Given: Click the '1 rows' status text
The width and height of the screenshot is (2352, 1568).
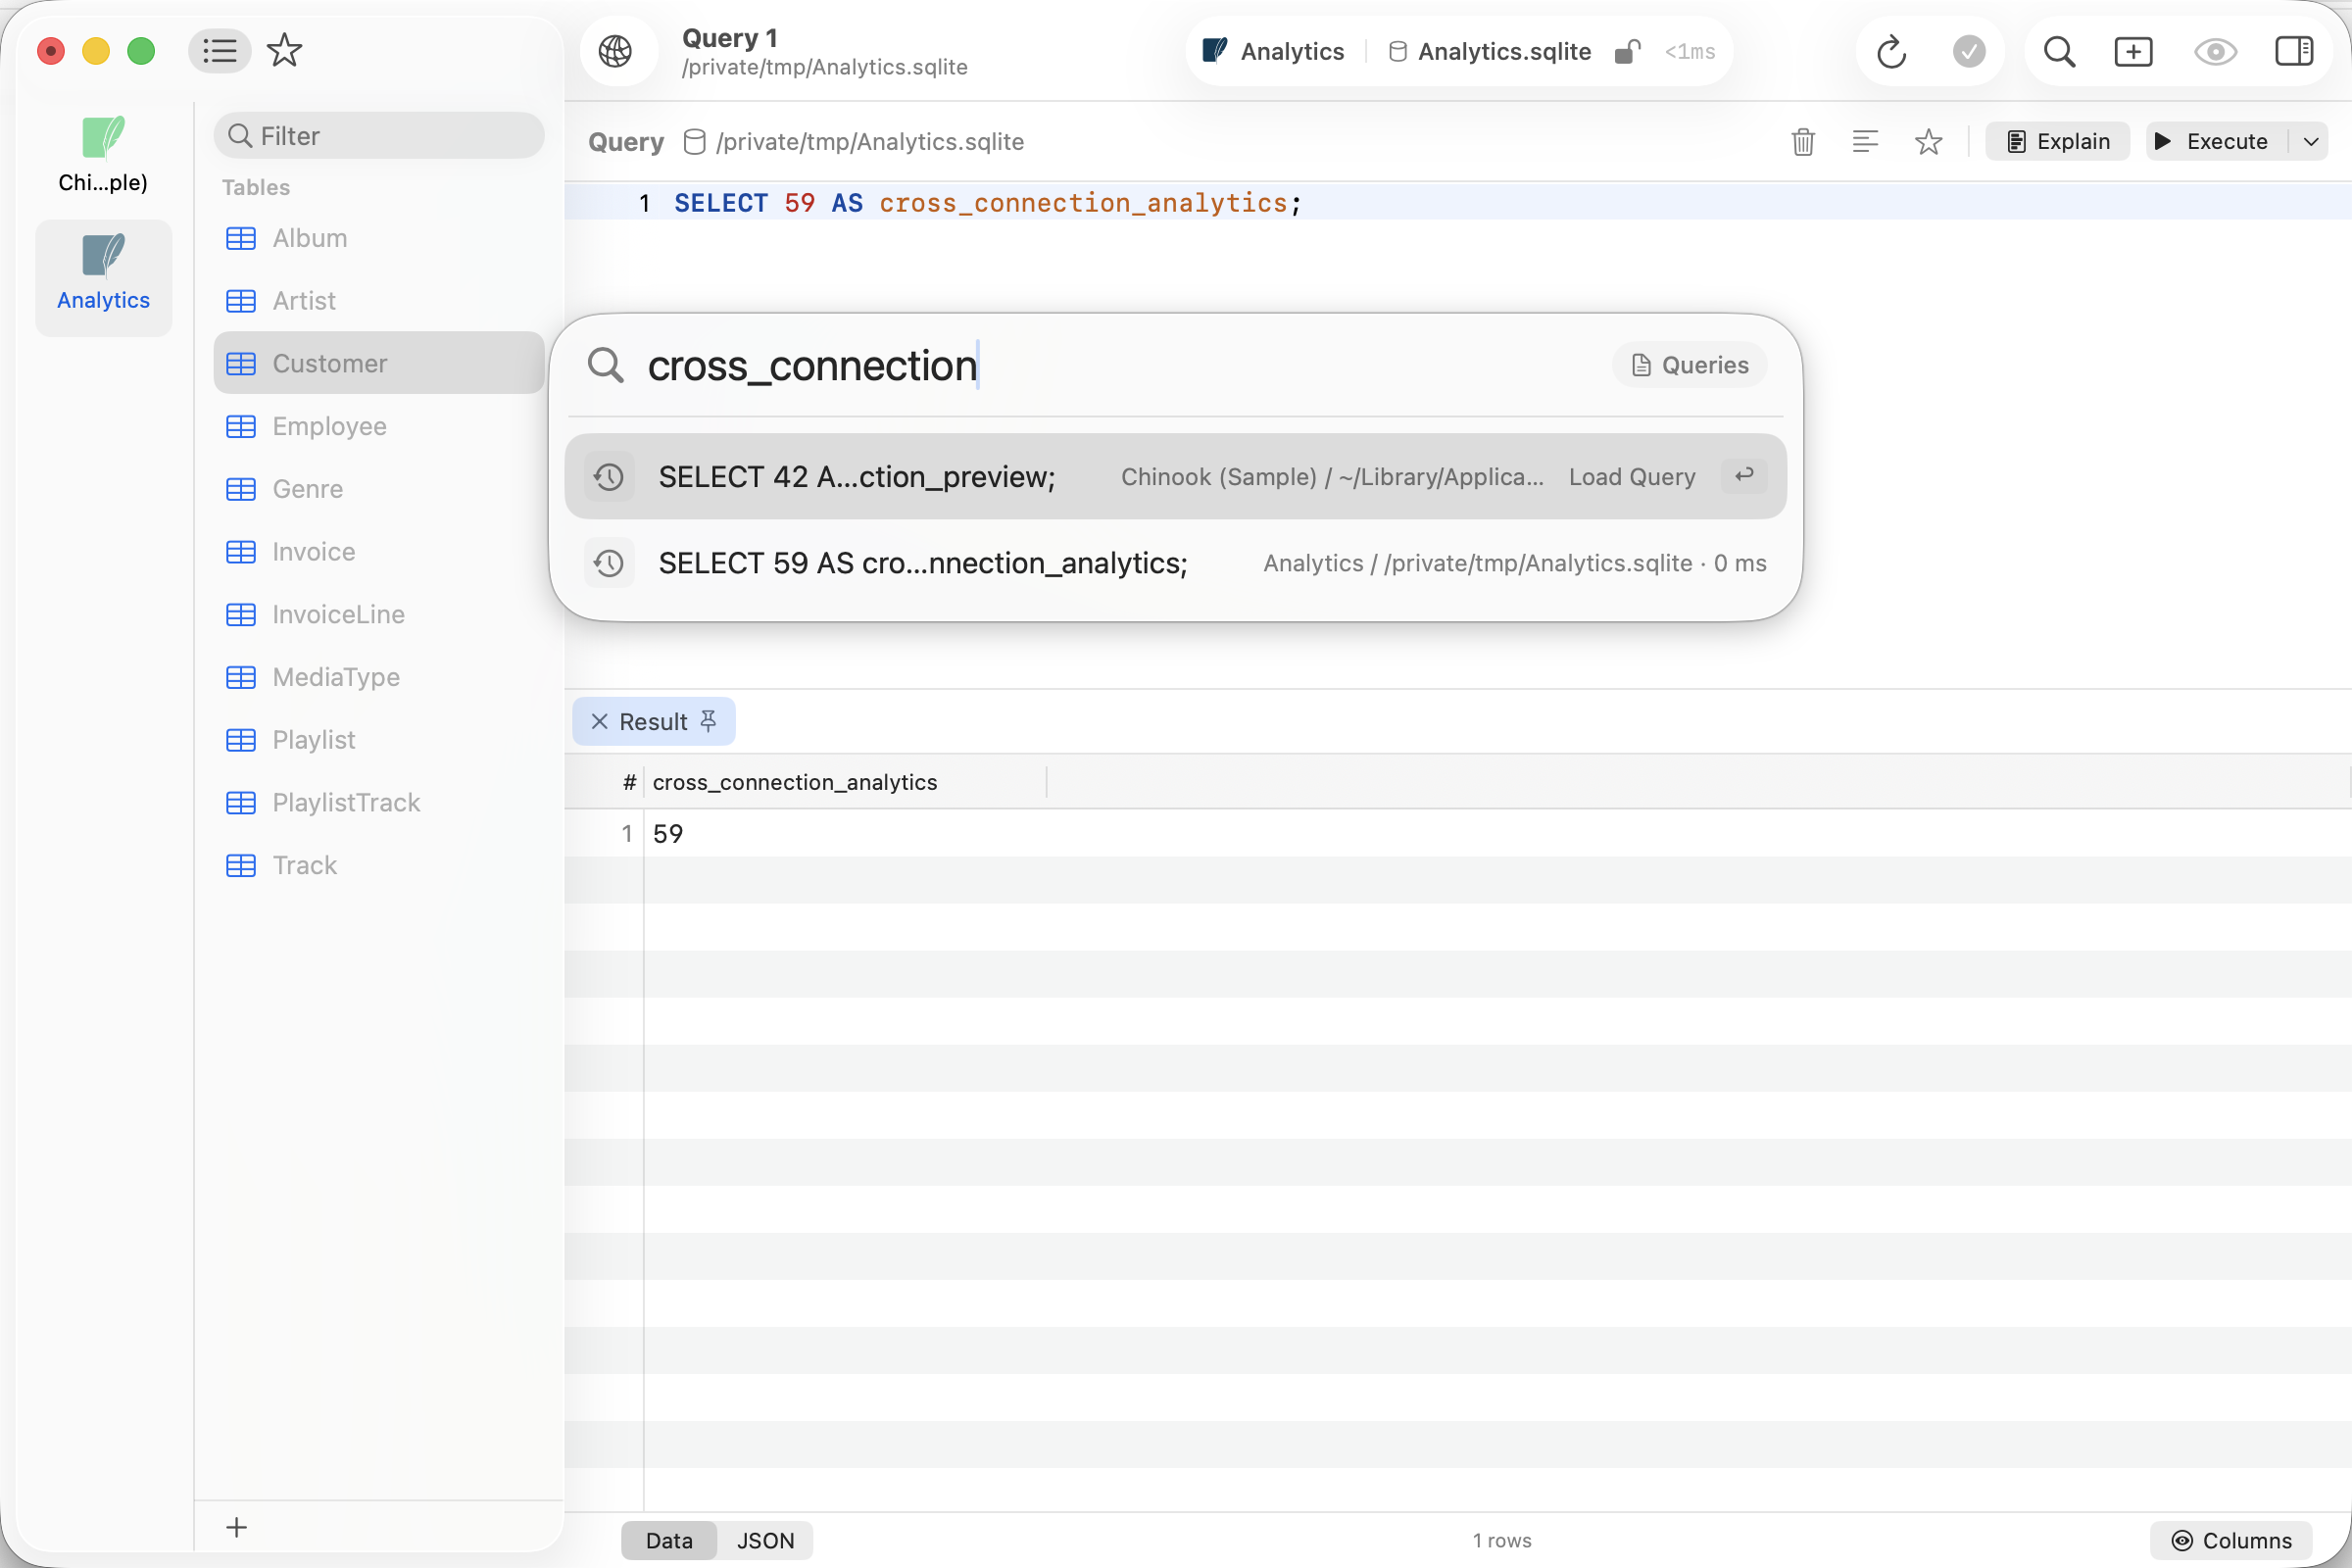Looking at the screenshot, I should click(x=1502, y=1540).
